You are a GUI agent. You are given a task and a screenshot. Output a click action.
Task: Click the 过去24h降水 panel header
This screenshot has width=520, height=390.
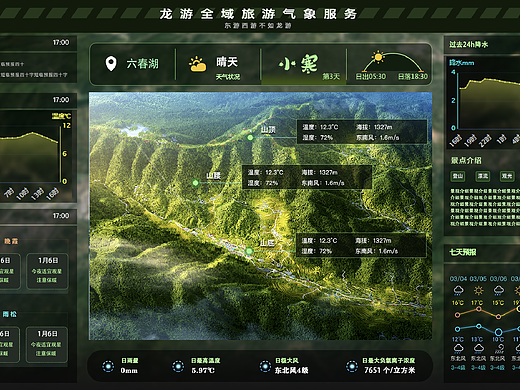(x=468, y=44)
